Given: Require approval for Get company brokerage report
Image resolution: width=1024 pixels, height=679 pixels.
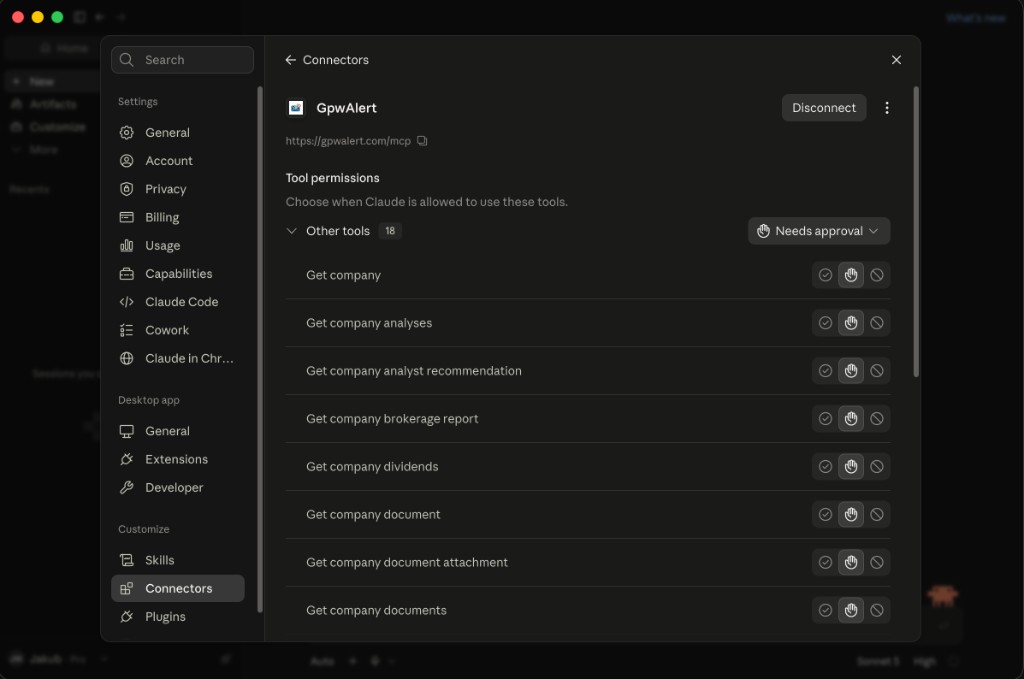Looking at the screenshot, I should [x=850, y=418].
